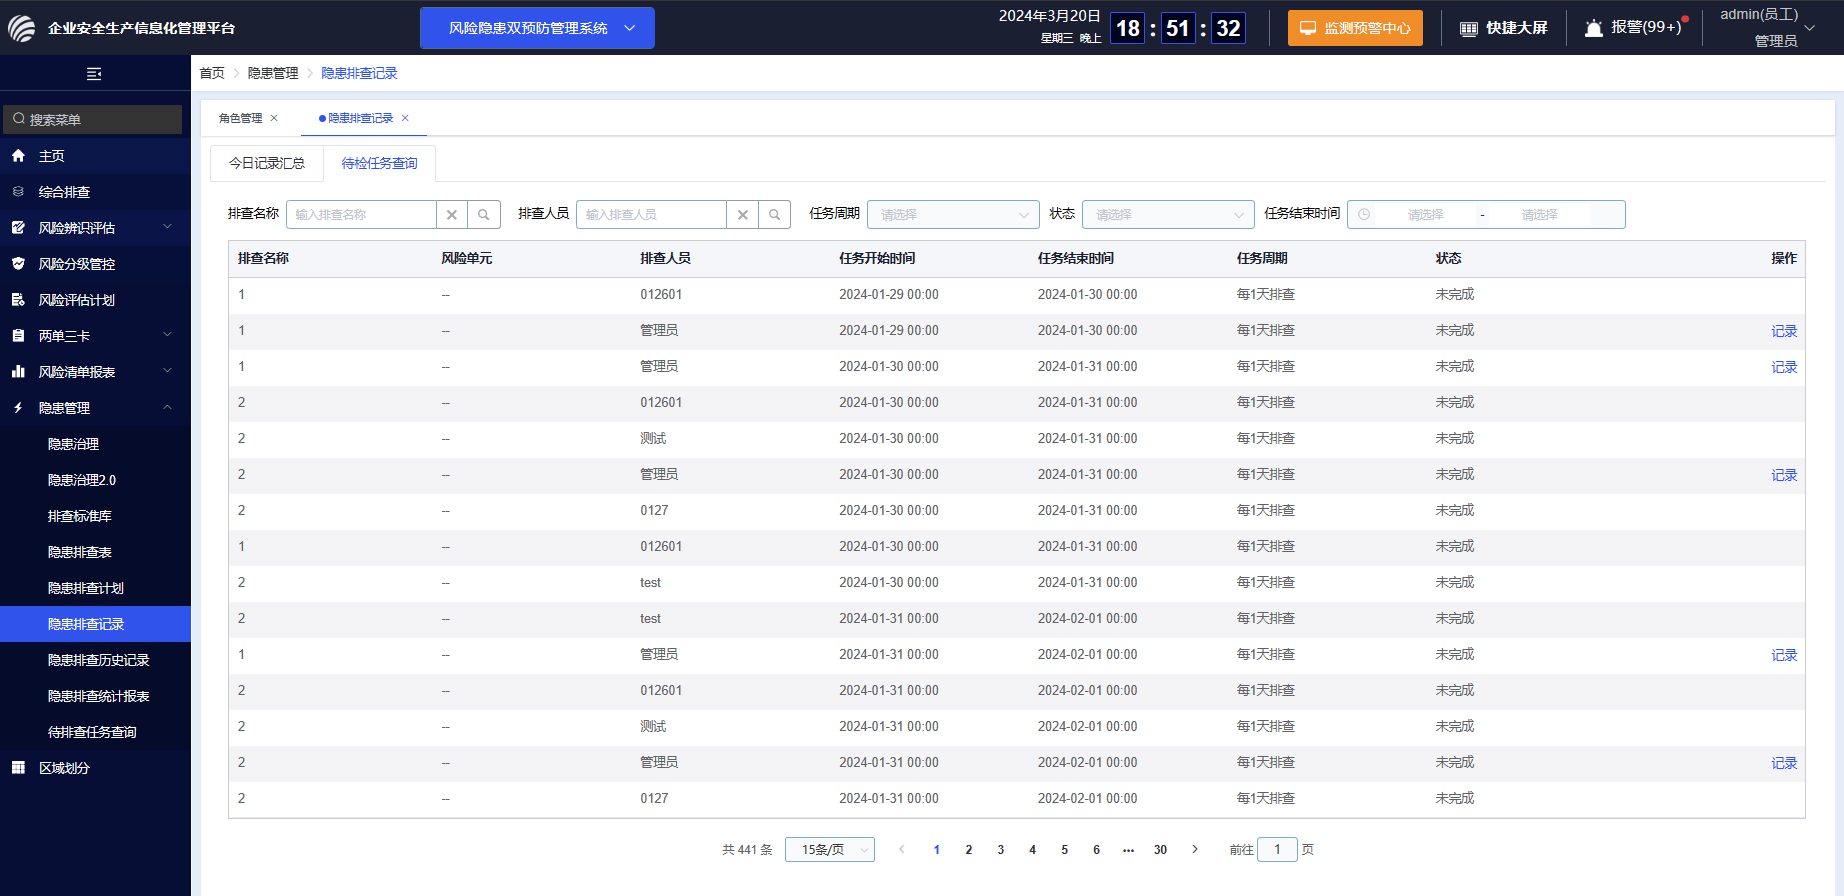Viewport: 1844px width, 896px height.
Task: Select the 待检任务查询 tab
Action: (380, 163)
